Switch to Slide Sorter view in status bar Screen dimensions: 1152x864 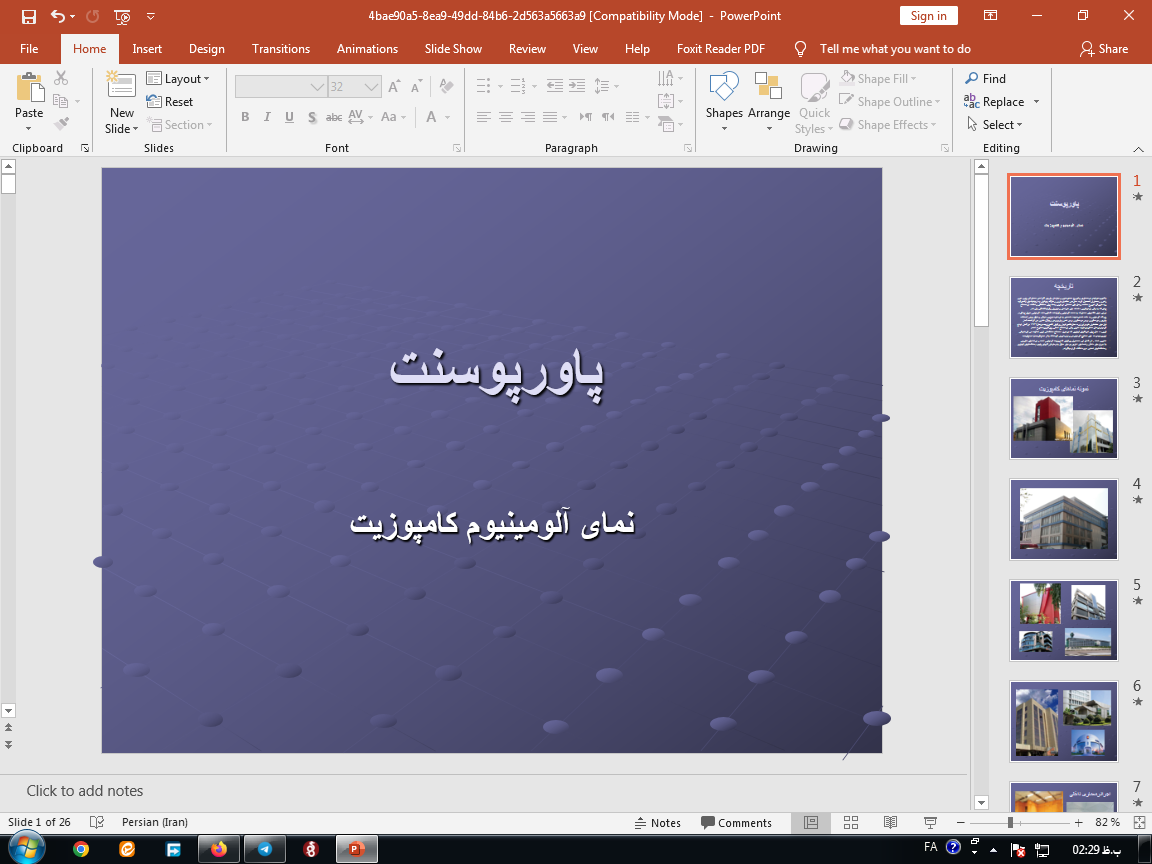851,822
